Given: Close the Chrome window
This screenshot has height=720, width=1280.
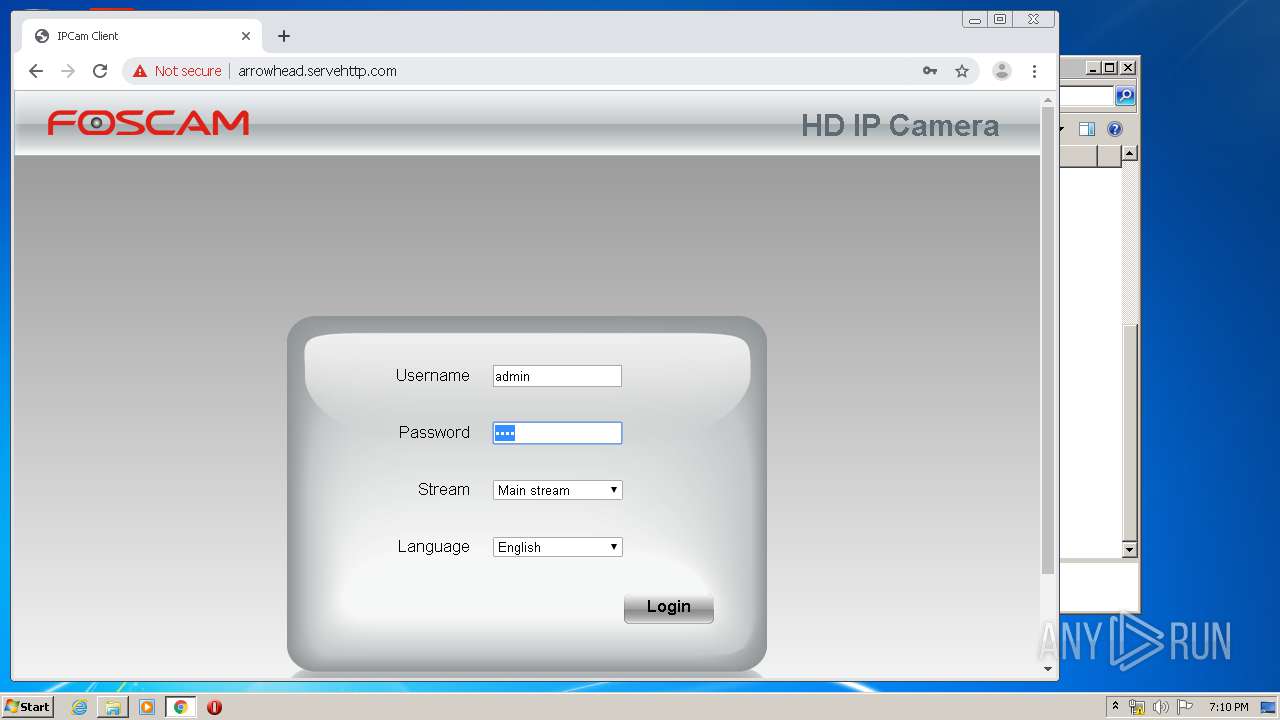Looking at the screenshot, I should [x=1034, y=19].
